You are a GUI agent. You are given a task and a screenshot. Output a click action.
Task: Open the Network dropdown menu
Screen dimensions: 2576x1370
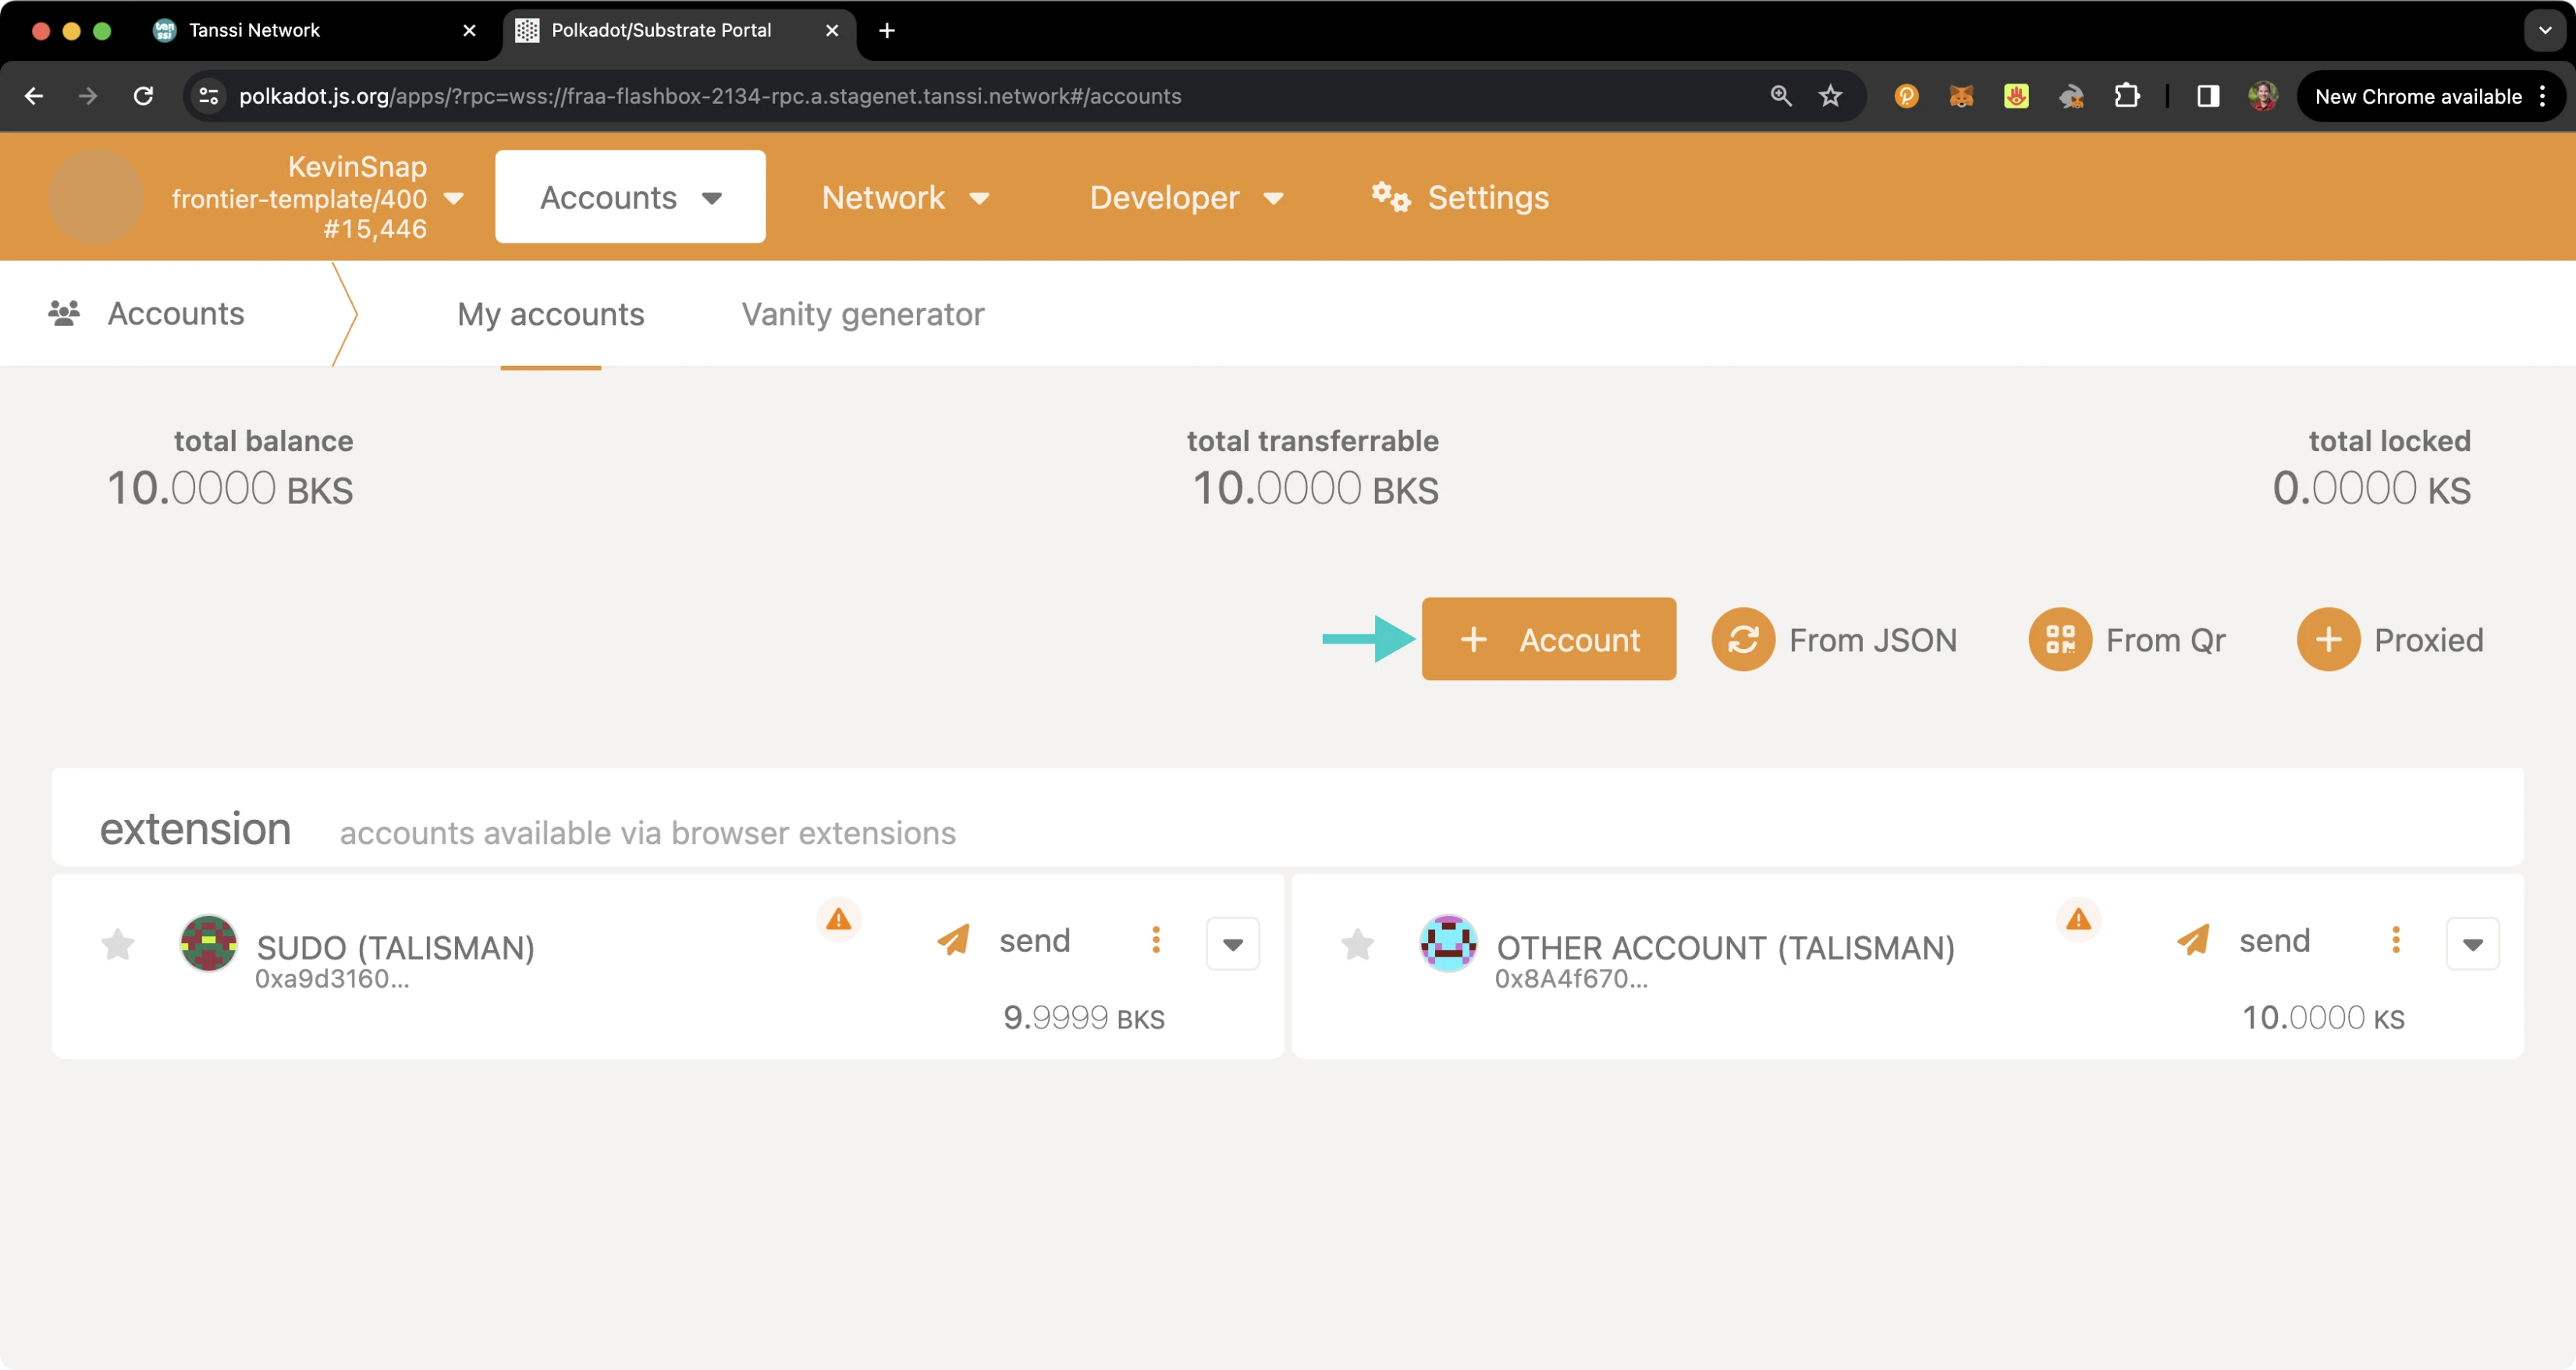905,197
